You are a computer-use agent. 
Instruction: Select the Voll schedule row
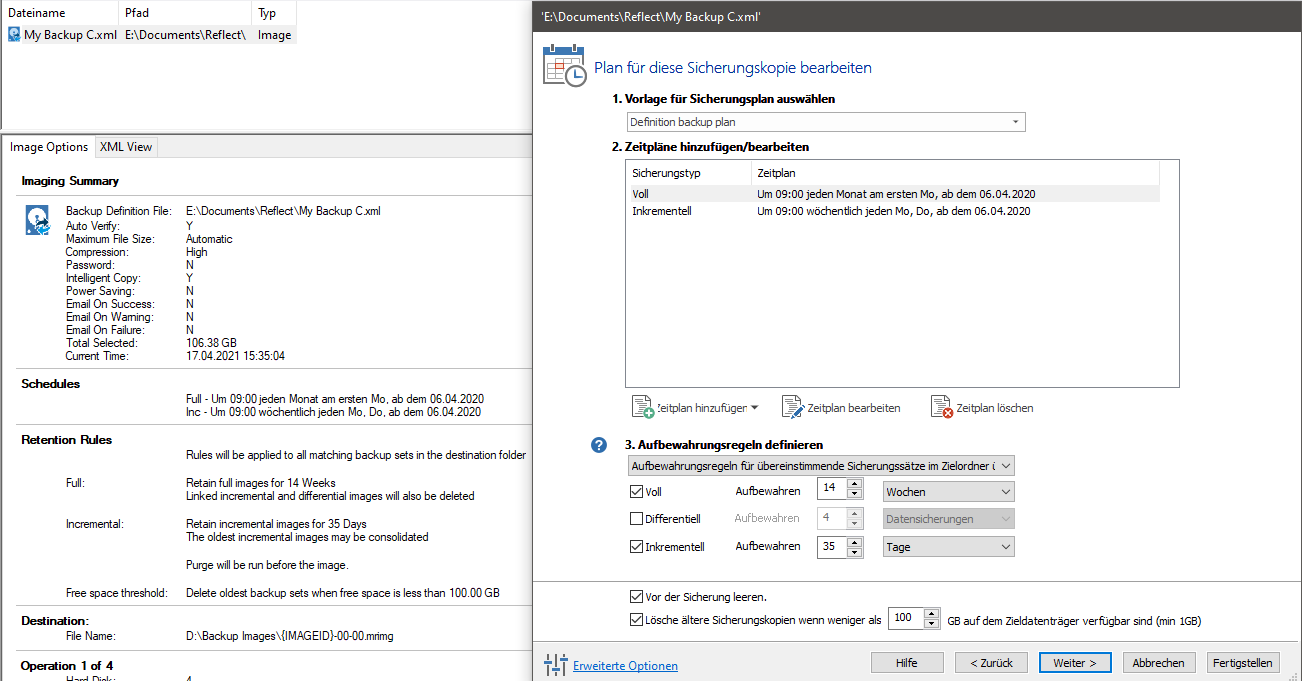(893, 194)
